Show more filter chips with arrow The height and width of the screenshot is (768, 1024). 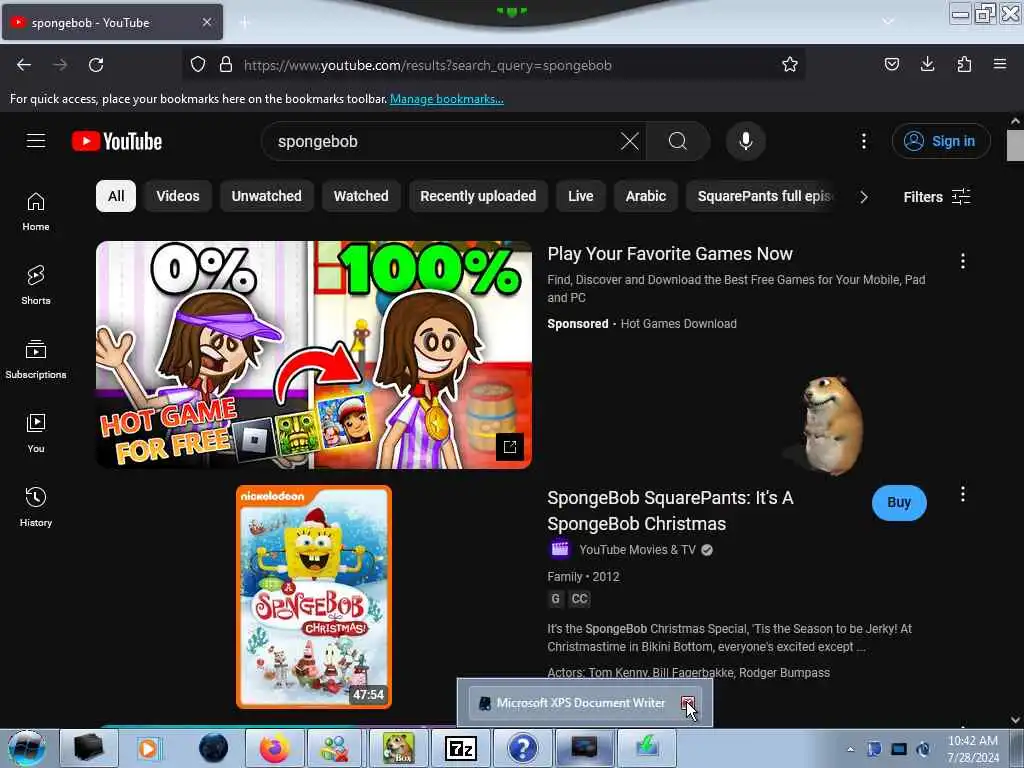[x=864, y=197]
